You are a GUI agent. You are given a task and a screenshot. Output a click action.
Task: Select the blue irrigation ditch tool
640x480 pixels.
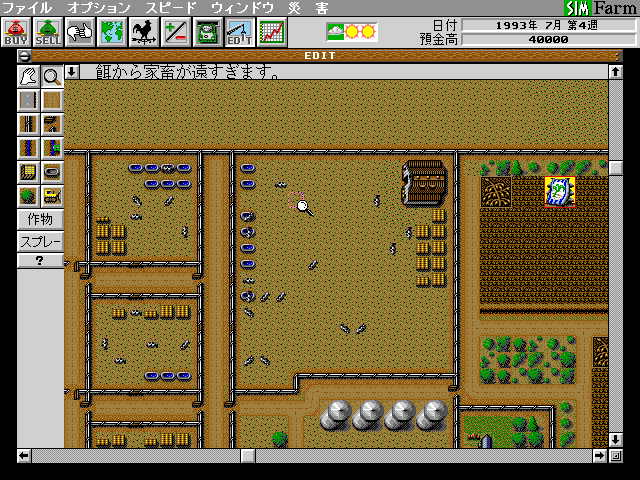coord(28,148)
